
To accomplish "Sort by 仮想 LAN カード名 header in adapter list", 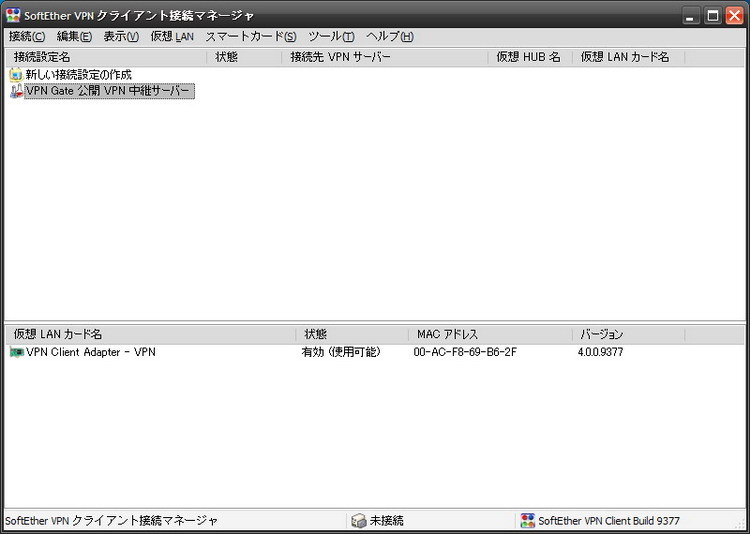I will (x=150, y=334).
